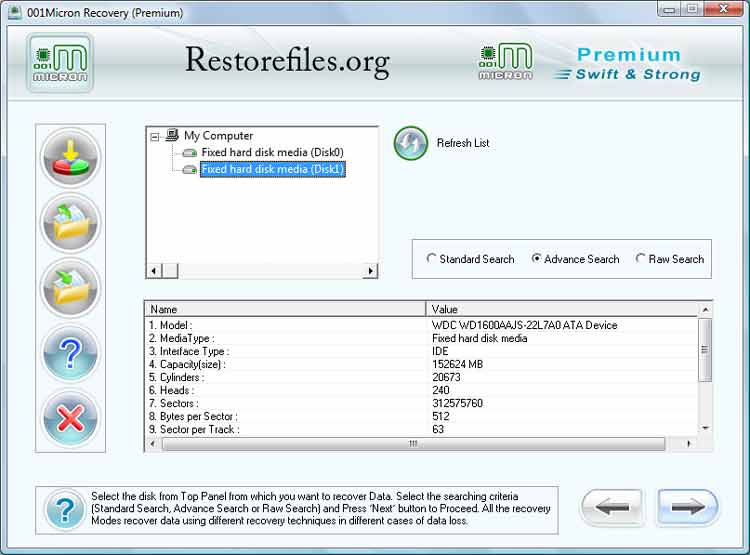Click the Disk1 drive icon
750x555 pixels.
click(x=190, y=169)
